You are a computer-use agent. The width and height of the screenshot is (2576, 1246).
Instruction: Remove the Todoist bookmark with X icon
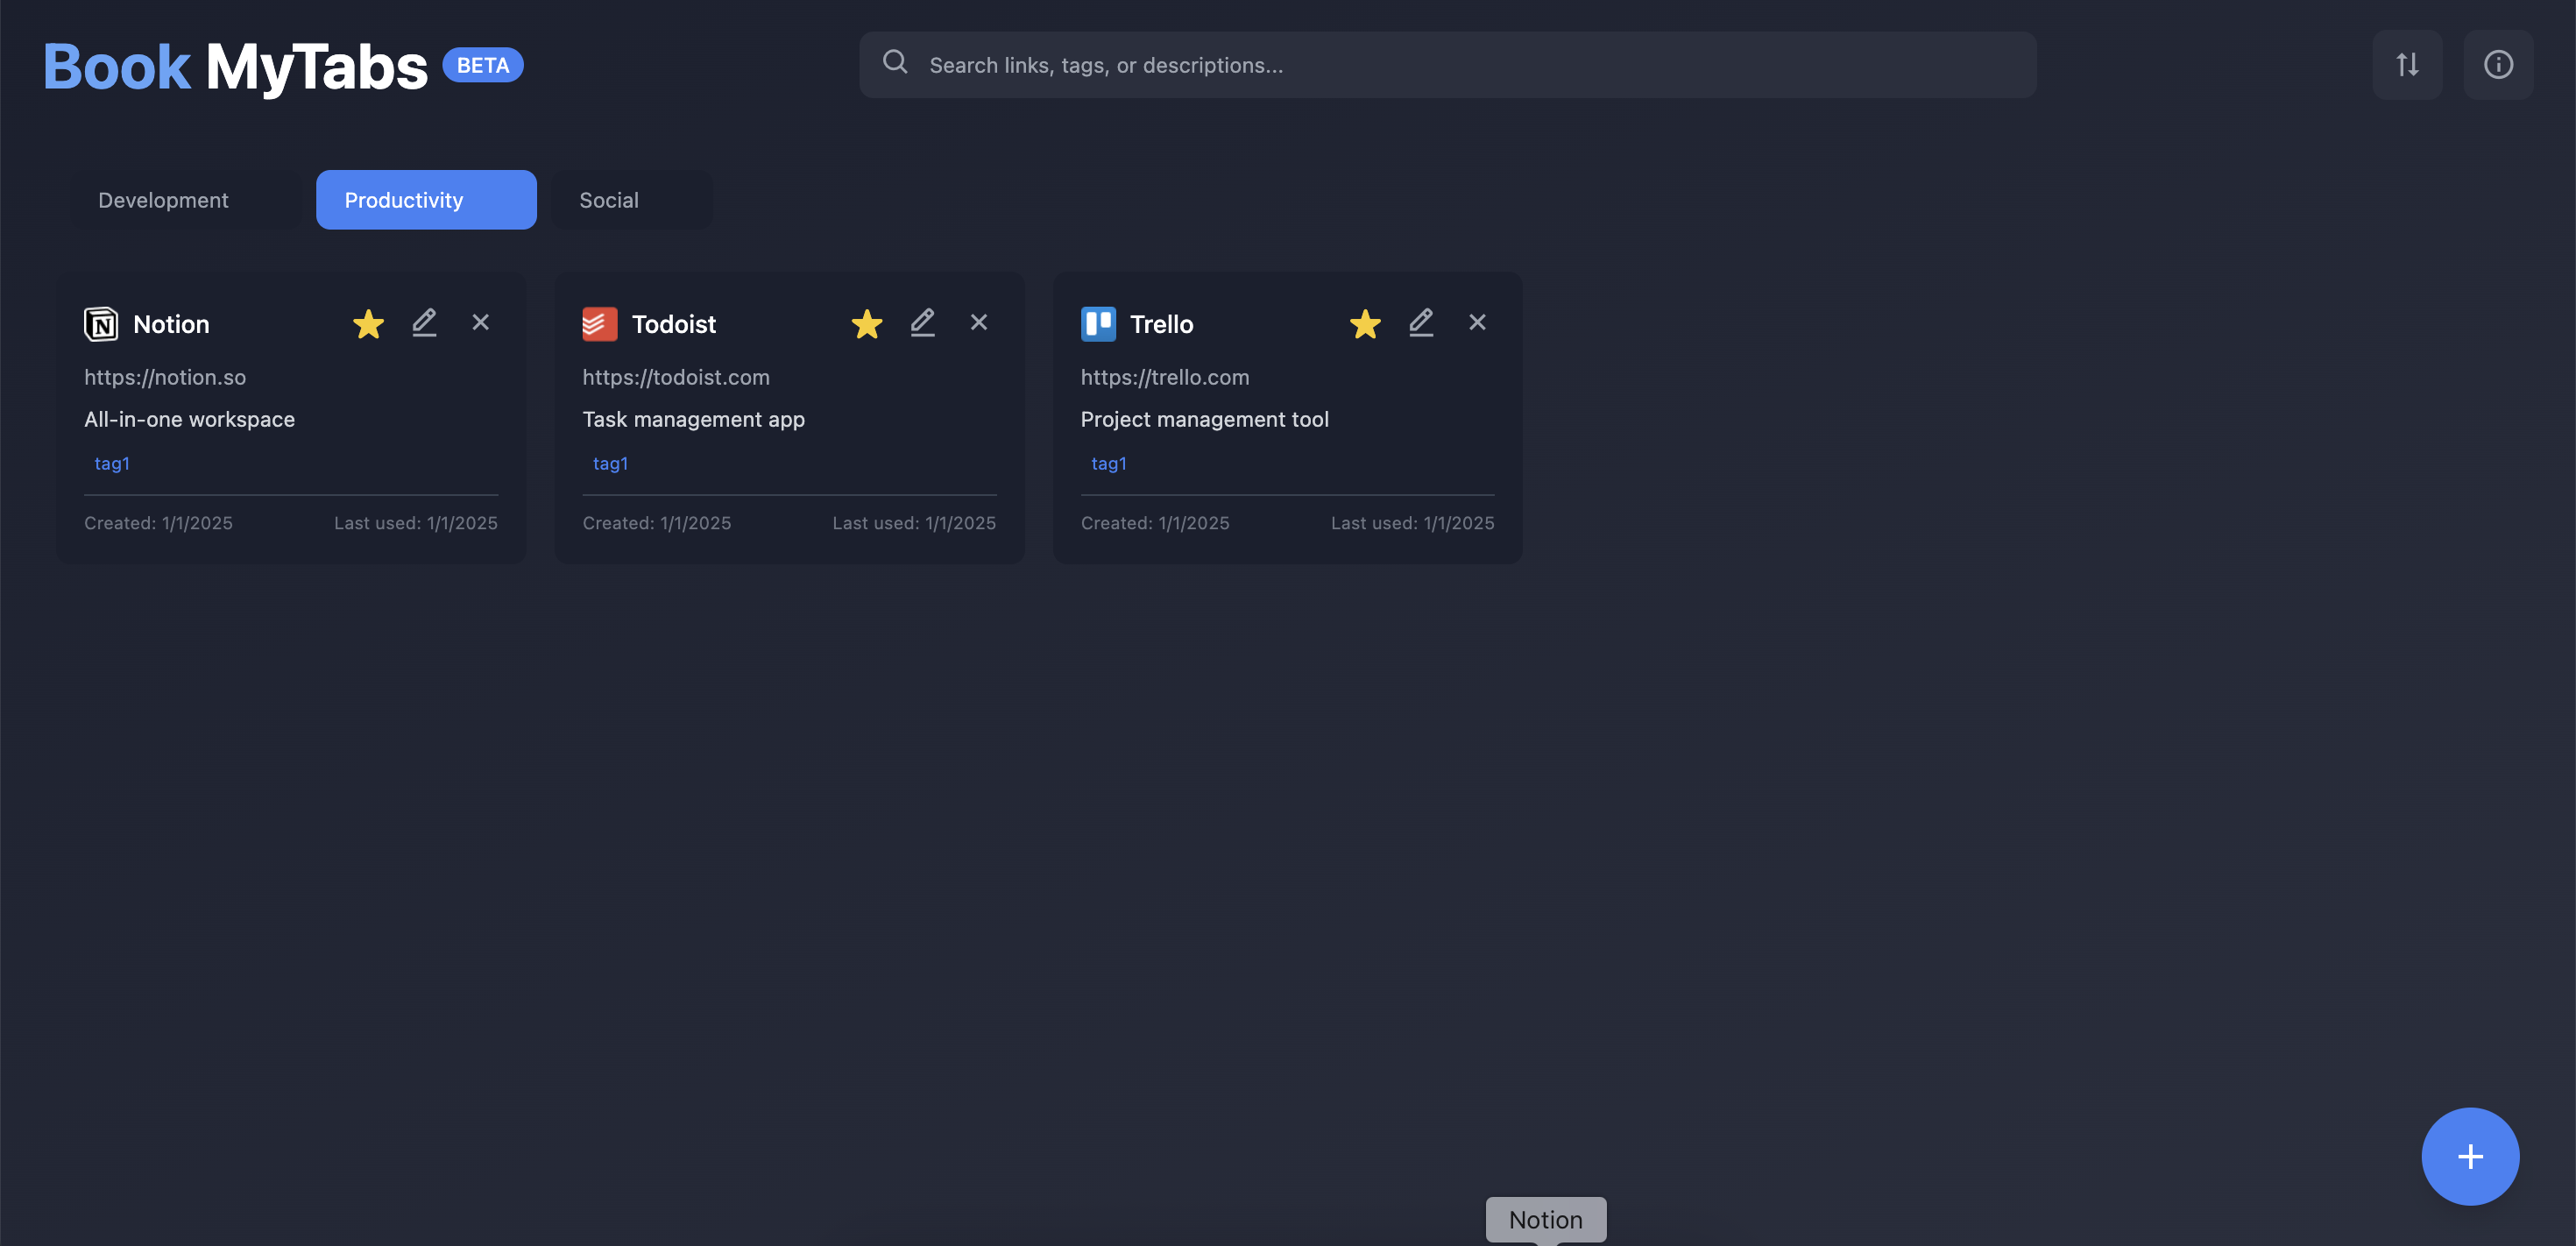click(x=979, y=322)
